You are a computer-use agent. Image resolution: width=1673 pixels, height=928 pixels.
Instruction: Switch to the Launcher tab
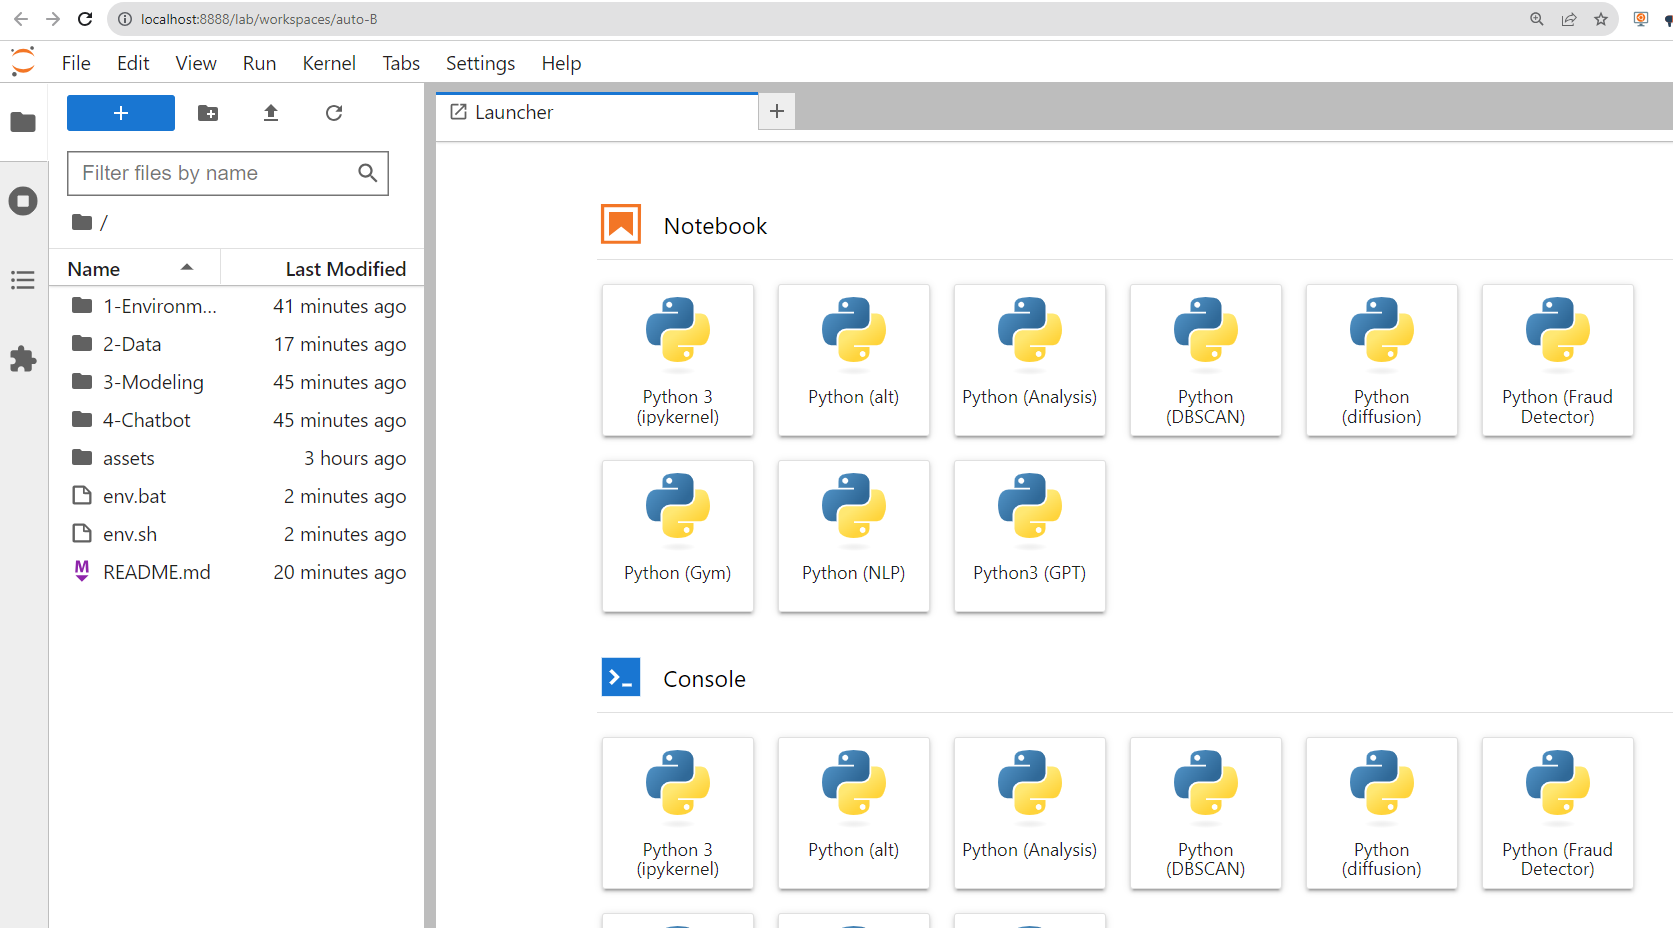pos(597,112)
